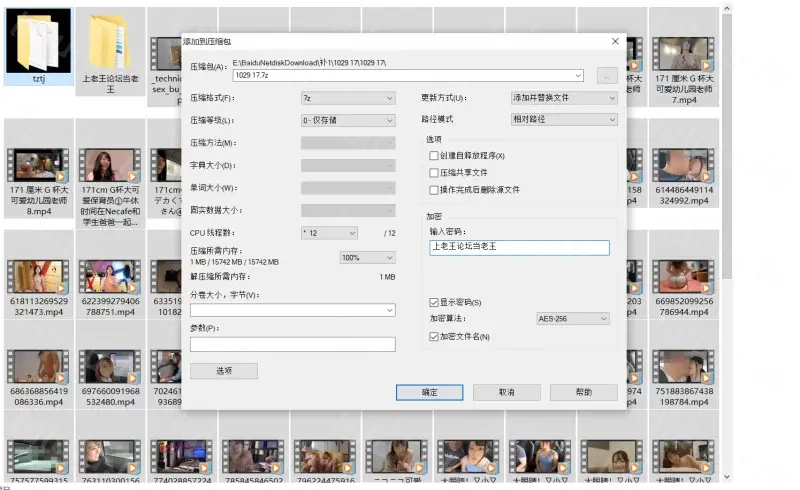Select video file 622399279406788751.mp4
The height and width of the screenshot is (490, 800).
[111, 277]
